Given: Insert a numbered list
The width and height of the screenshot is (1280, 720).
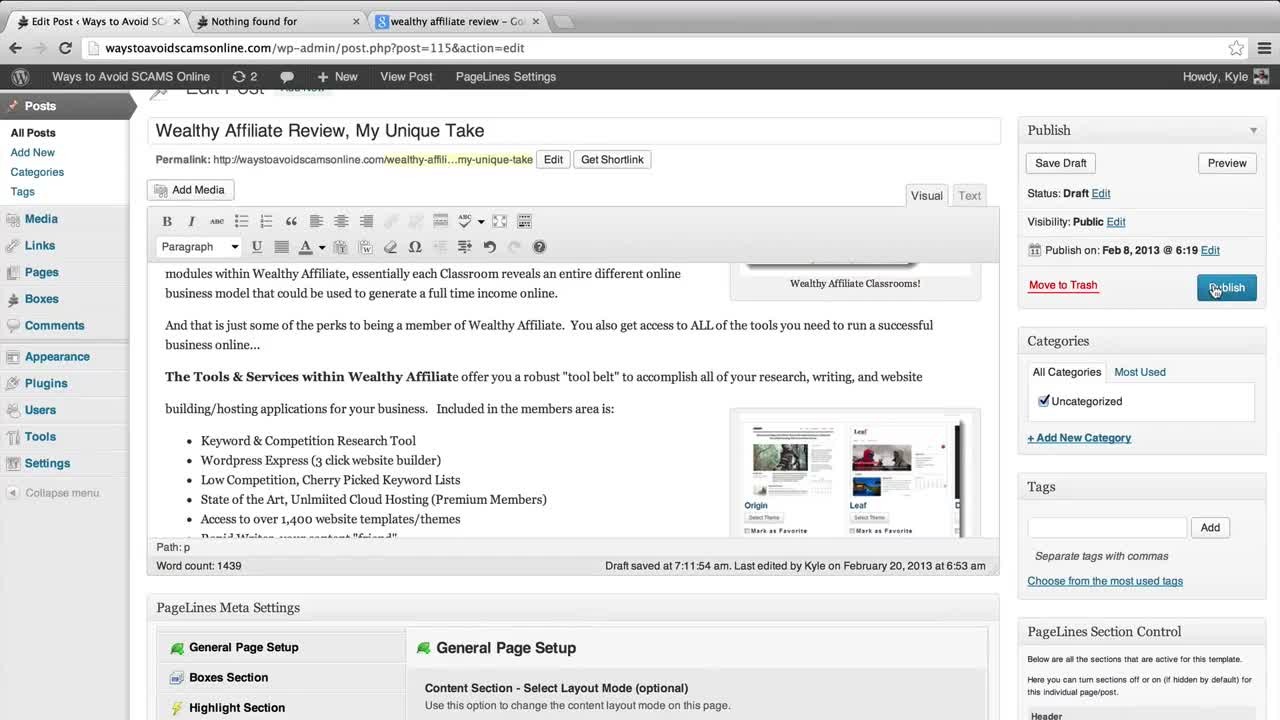Looking at the screenshot, I should [x=266, y=221].
